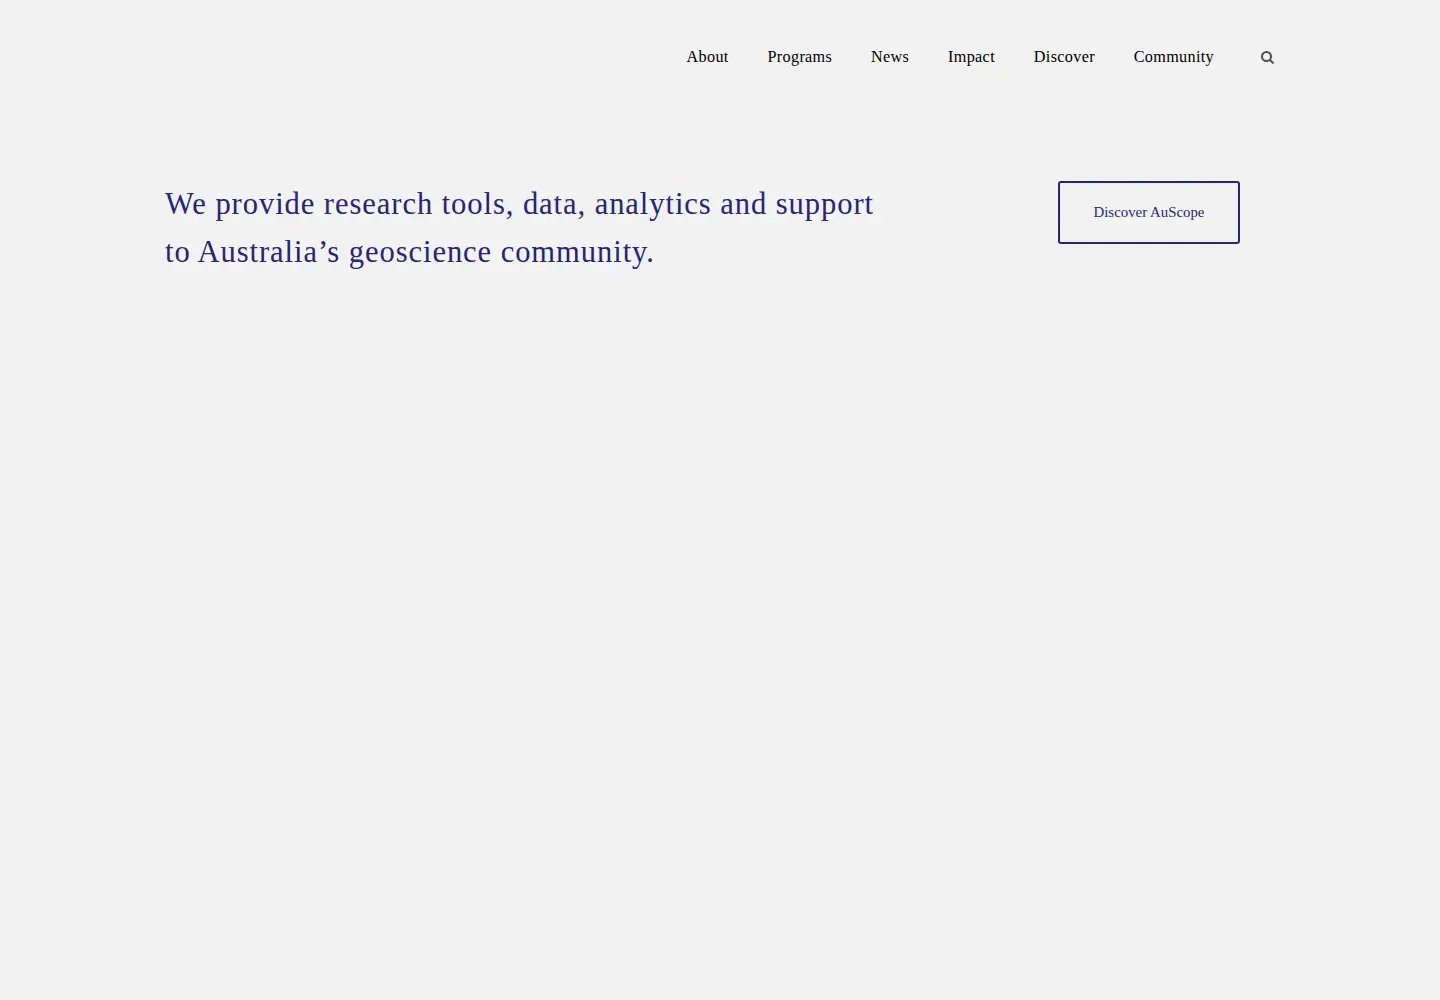Viewport: 1440px width, 1000px height.
Task: Open the search magnifier icon
Action: point(1267,58)
